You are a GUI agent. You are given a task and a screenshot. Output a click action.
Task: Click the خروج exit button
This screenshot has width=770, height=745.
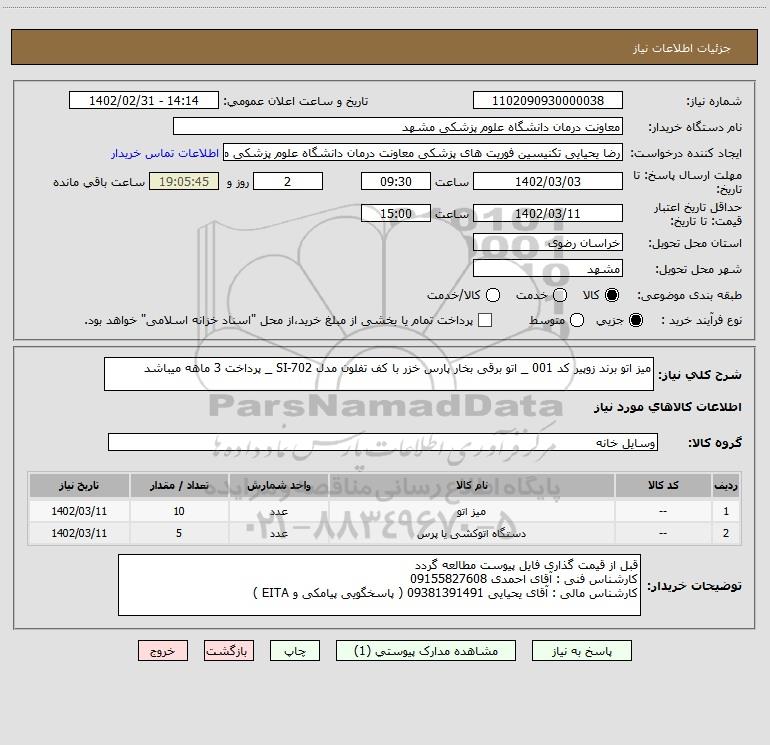(163, 651)
